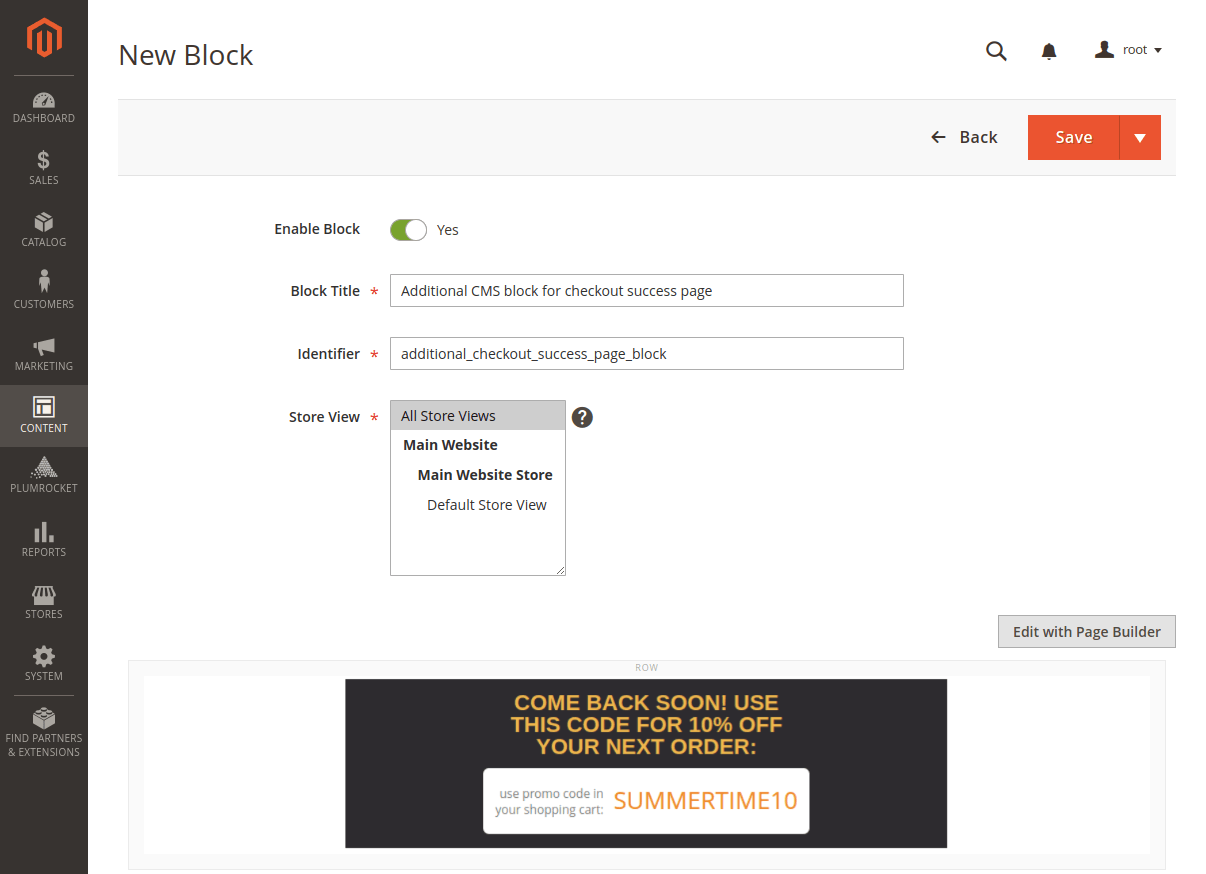This screenshot has width=1206, height=874.
Task: Click the Save button
Action: point(1073,138)
